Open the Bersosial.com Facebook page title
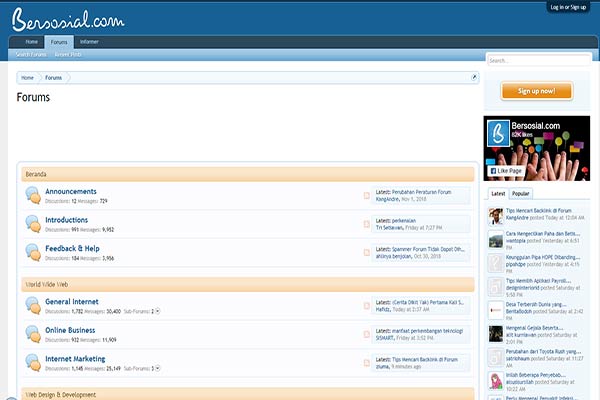 [x=535, y=126]
